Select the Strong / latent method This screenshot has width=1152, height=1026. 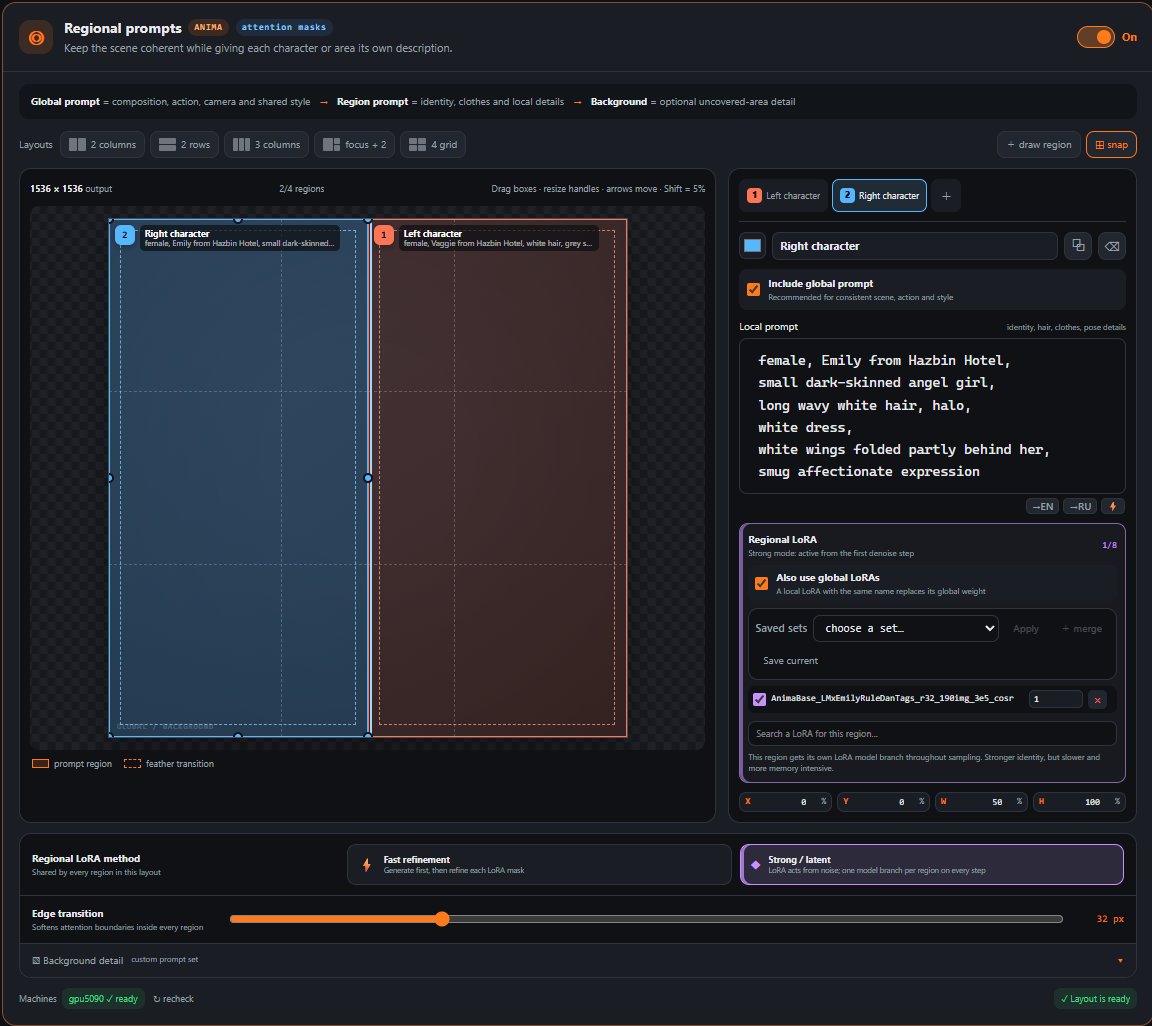pos(932,864)
